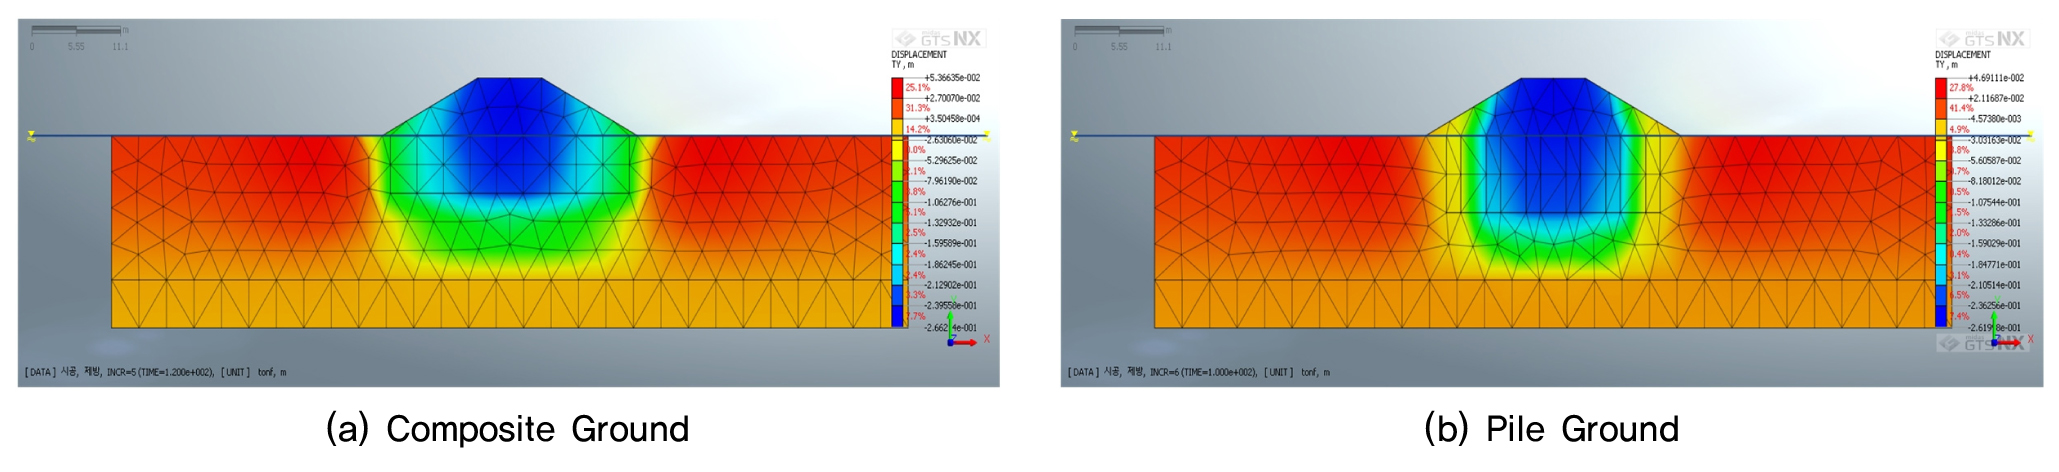Click DISPLACEMENT legend title in Composite Ground view
This screenshot has height=472, width=2059.
[x=919, y=55]
